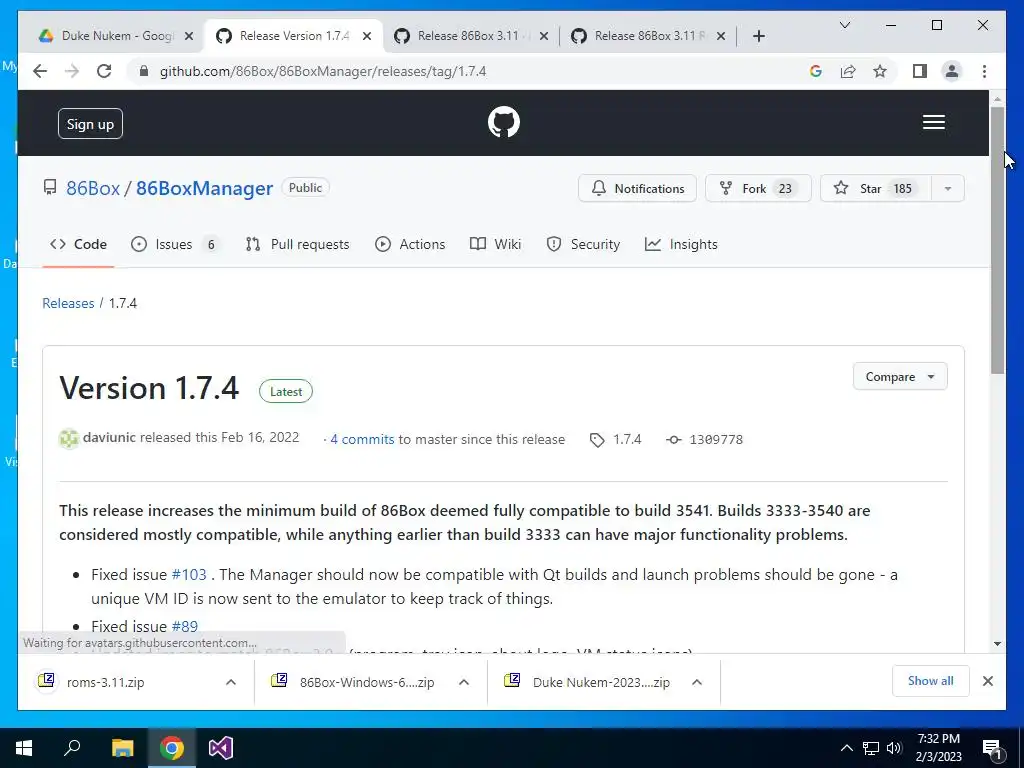Close the Duke Nukem Google Drive tab

(x=189, y=36)
